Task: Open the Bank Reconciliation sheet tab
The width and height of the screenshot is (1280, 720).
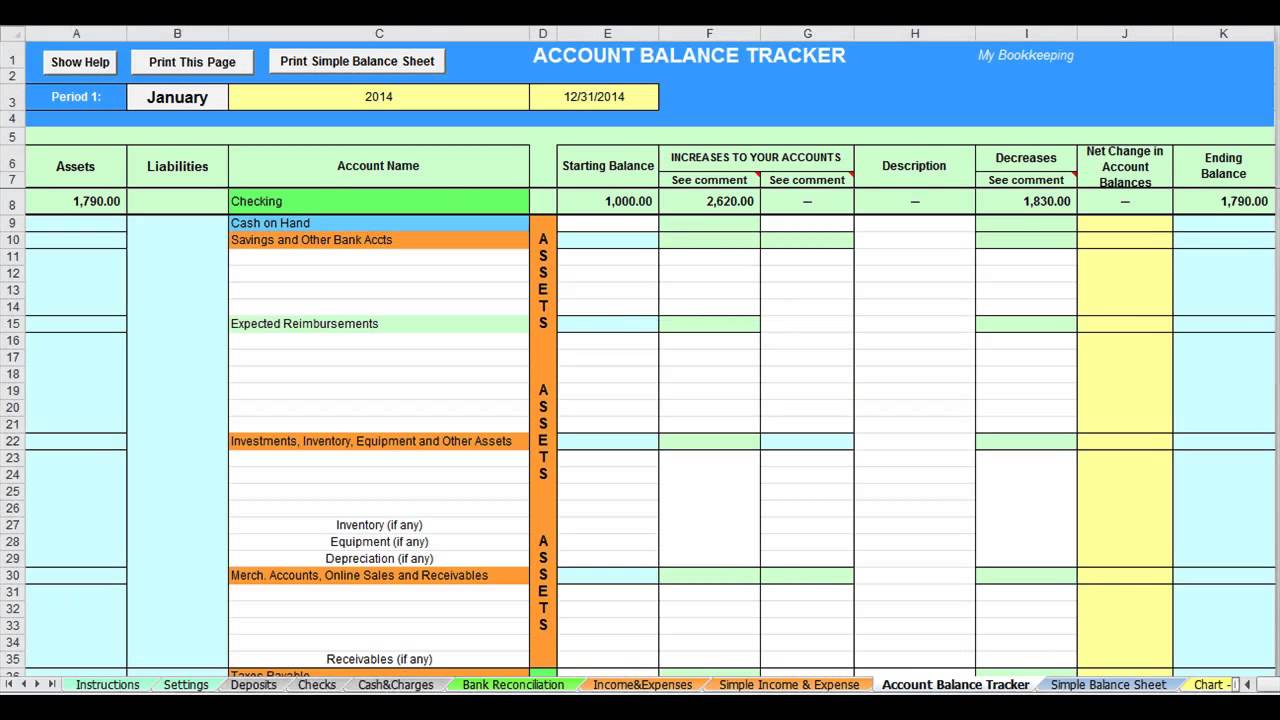Action: click(x=513, y=685)
